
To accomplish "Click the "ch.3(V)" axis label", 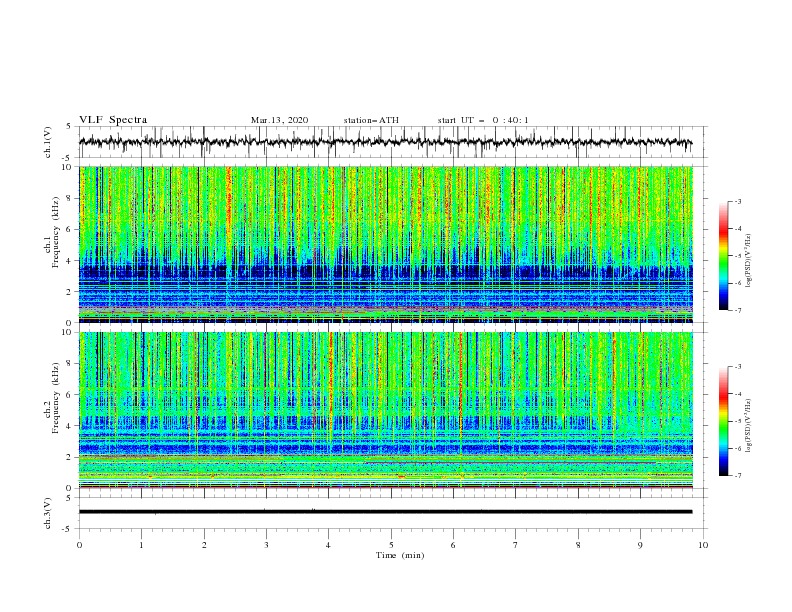I will pyautogui.click(x=48, y=513).
